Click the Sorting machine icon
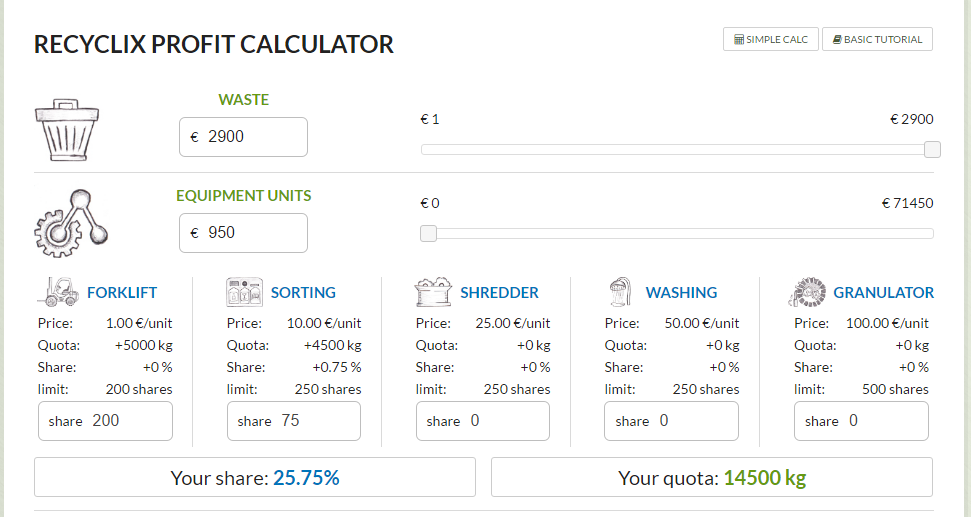Viewport: 971px width, 517px height. (244, 292)
